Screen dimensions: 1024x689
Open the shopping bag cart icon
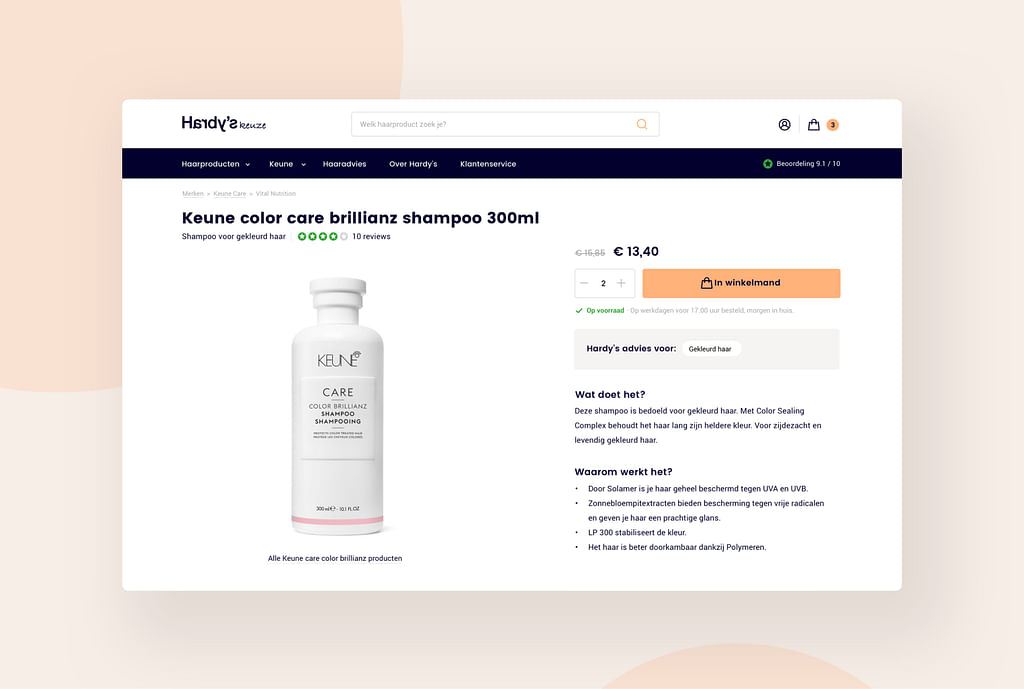[x=814, y=125]
